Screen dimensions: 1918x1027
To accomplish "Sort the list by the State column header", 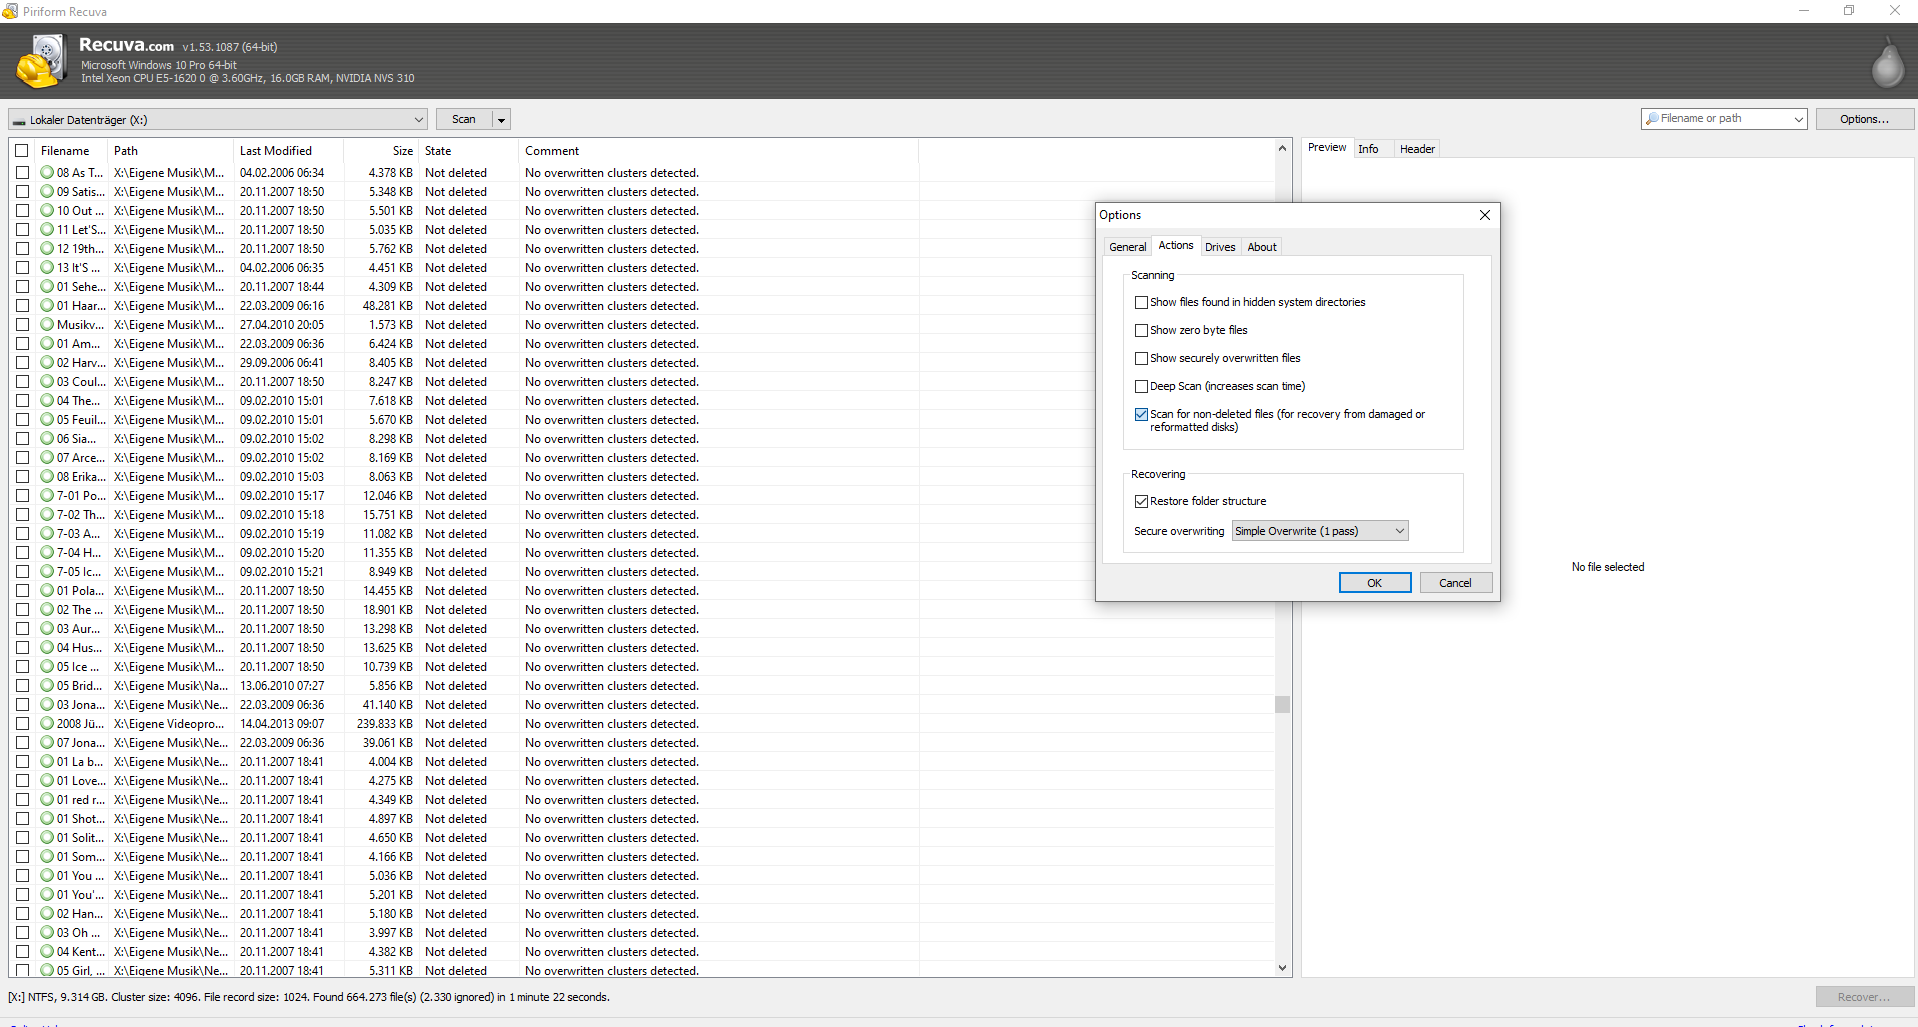I will 469,151.
